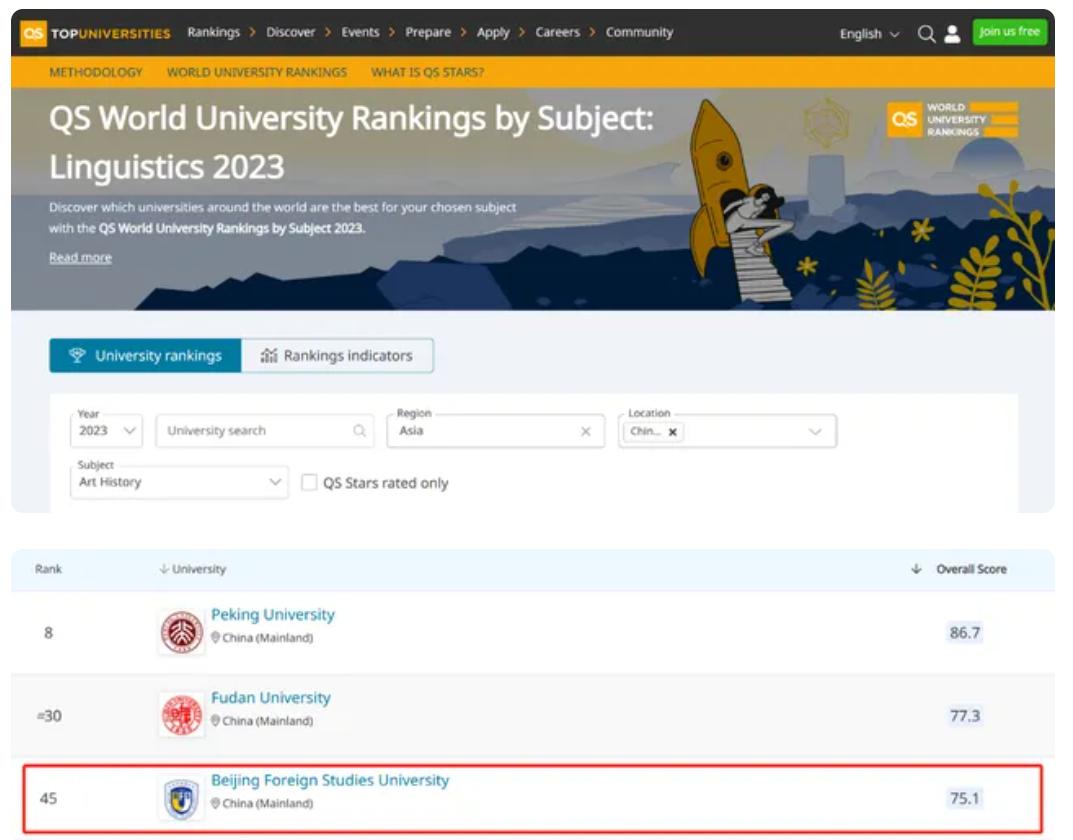
Task: Clear the Asia region filter
Action: [586, 431]
